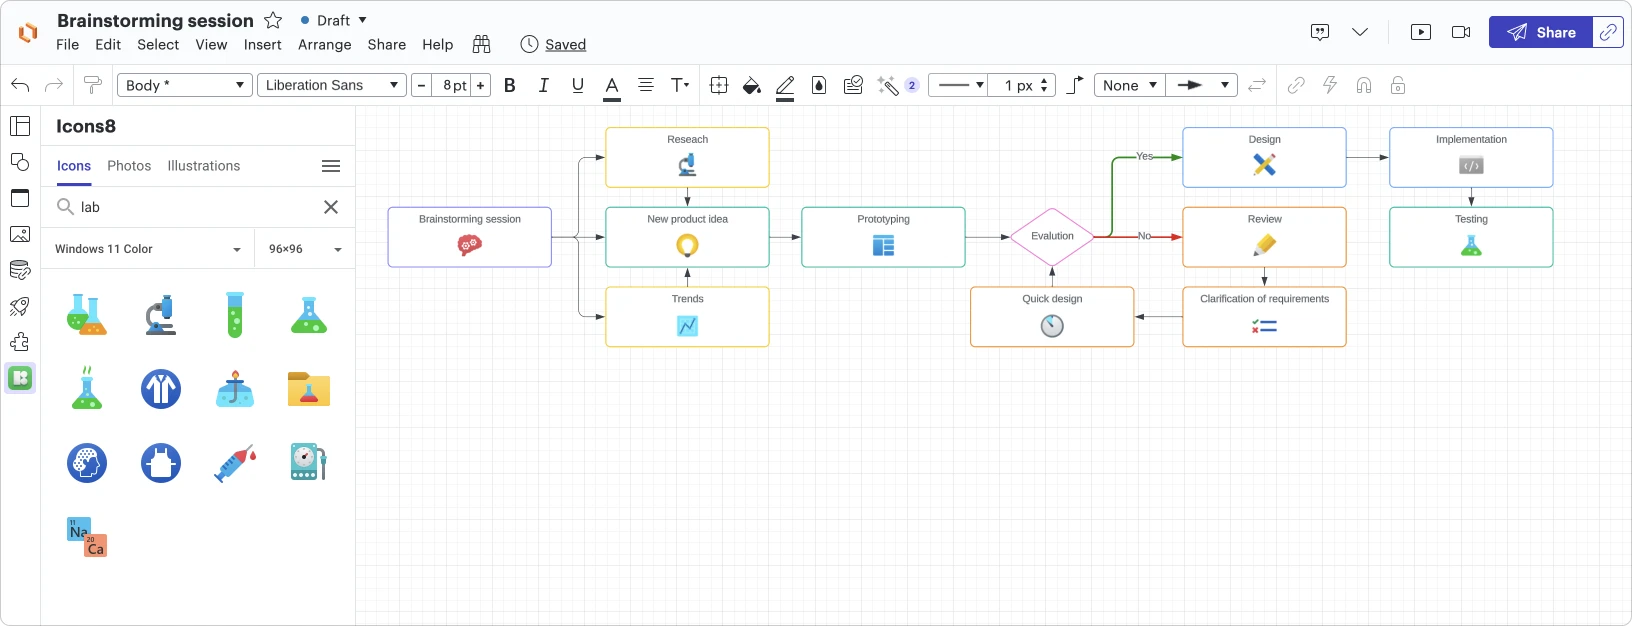Toggle italic text formatting
Screen dimensions: 1632x626
click(543, 85)
